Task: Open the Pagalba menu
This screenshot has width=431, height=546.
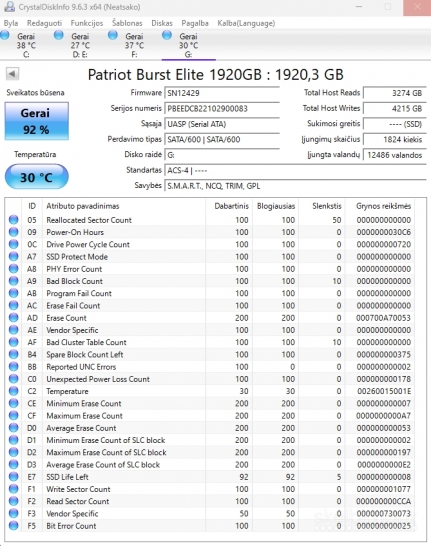Action: click(195, 23)
